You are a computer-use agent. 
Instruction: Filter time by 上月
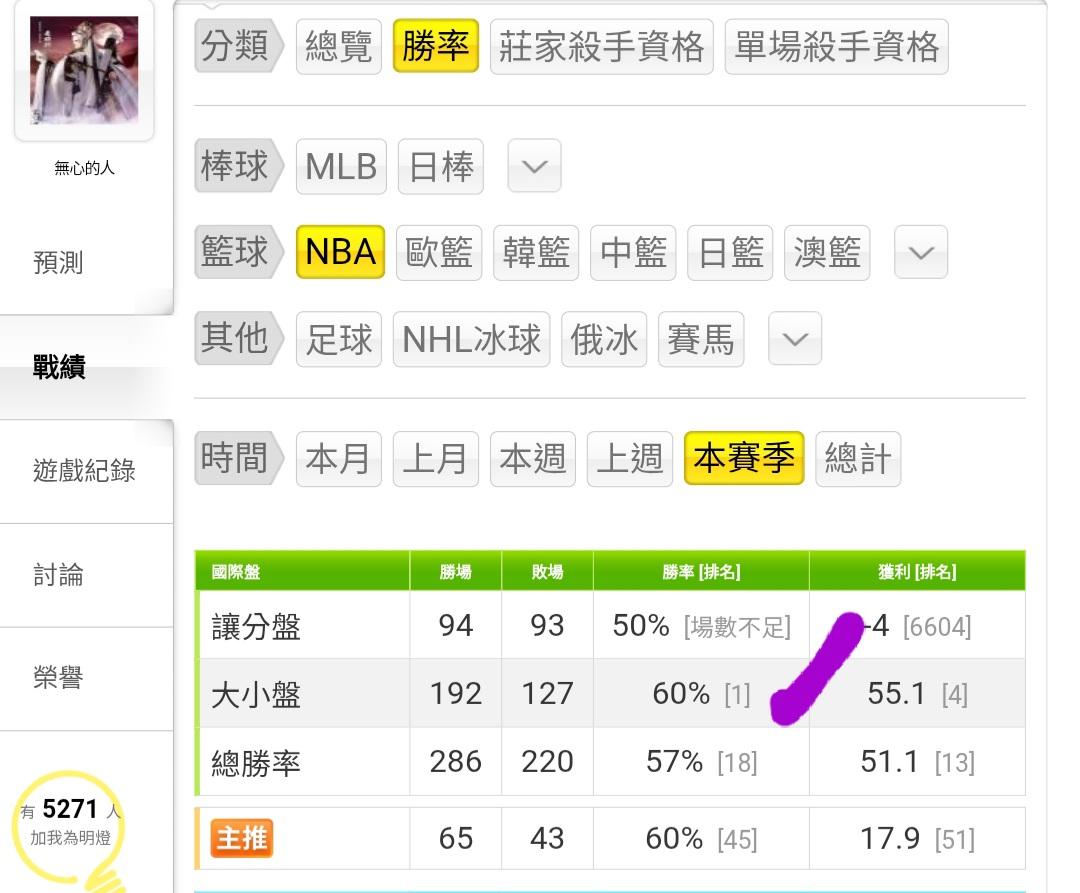[435, 459]
